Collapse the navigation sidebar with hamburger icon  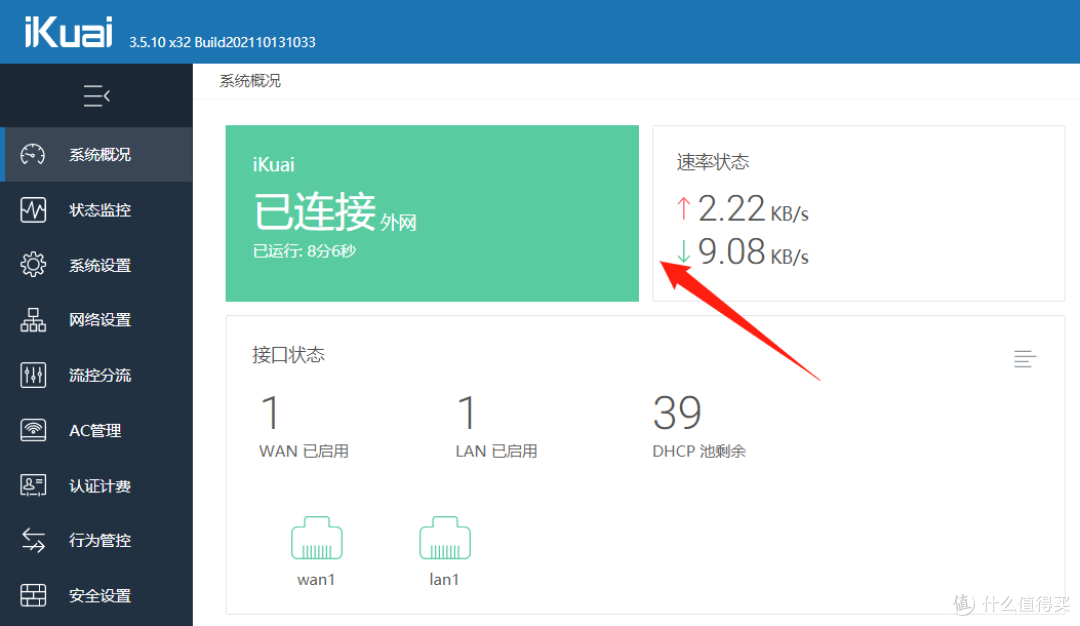click(96, 95)
